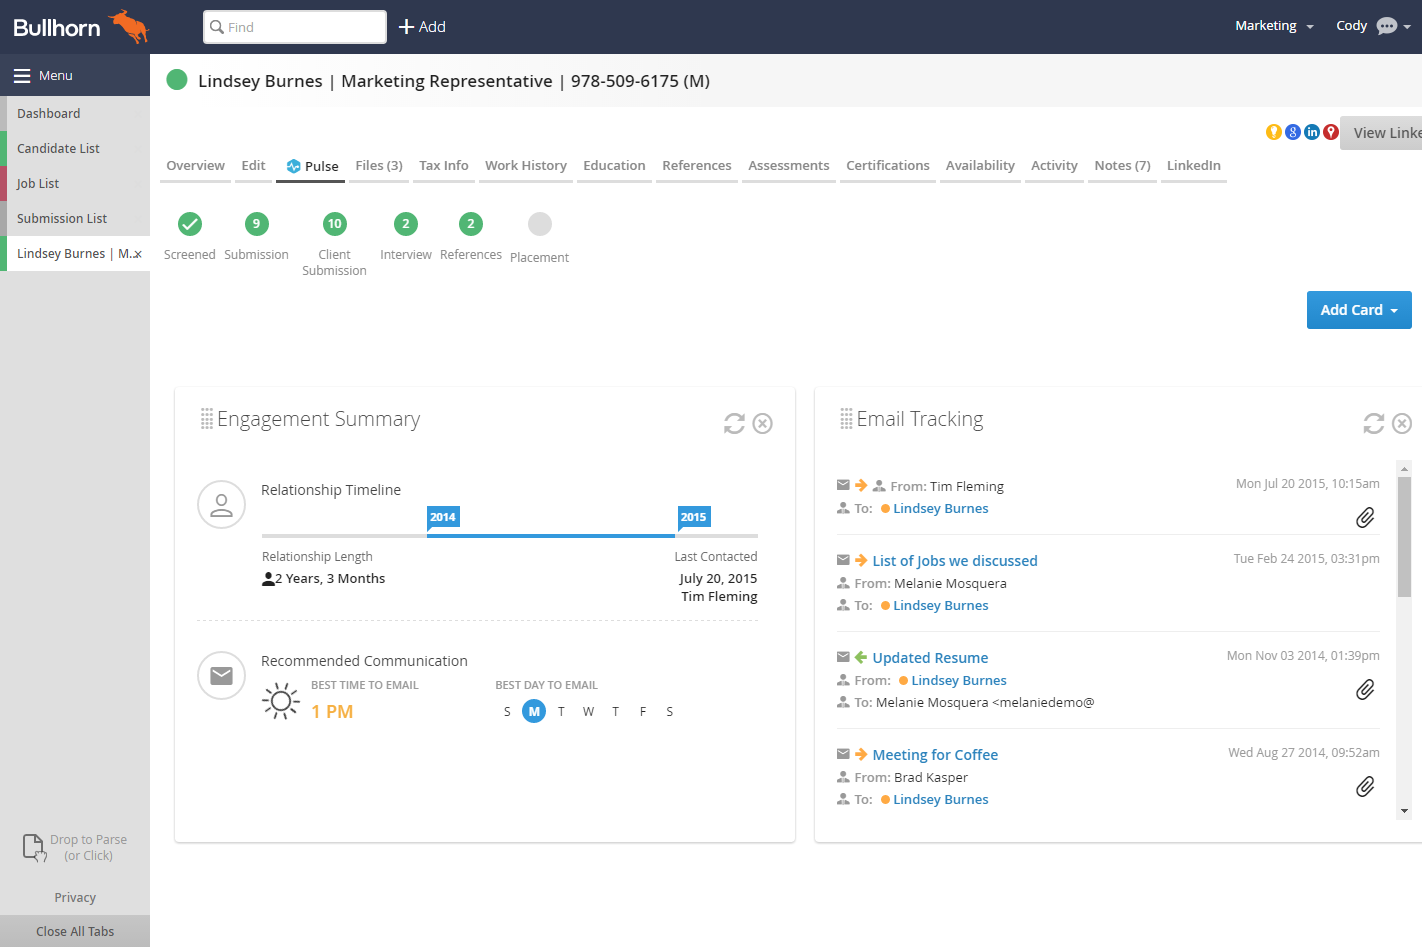
Task: Close the Engagement Summary card
Action: (x=762, y=424)
